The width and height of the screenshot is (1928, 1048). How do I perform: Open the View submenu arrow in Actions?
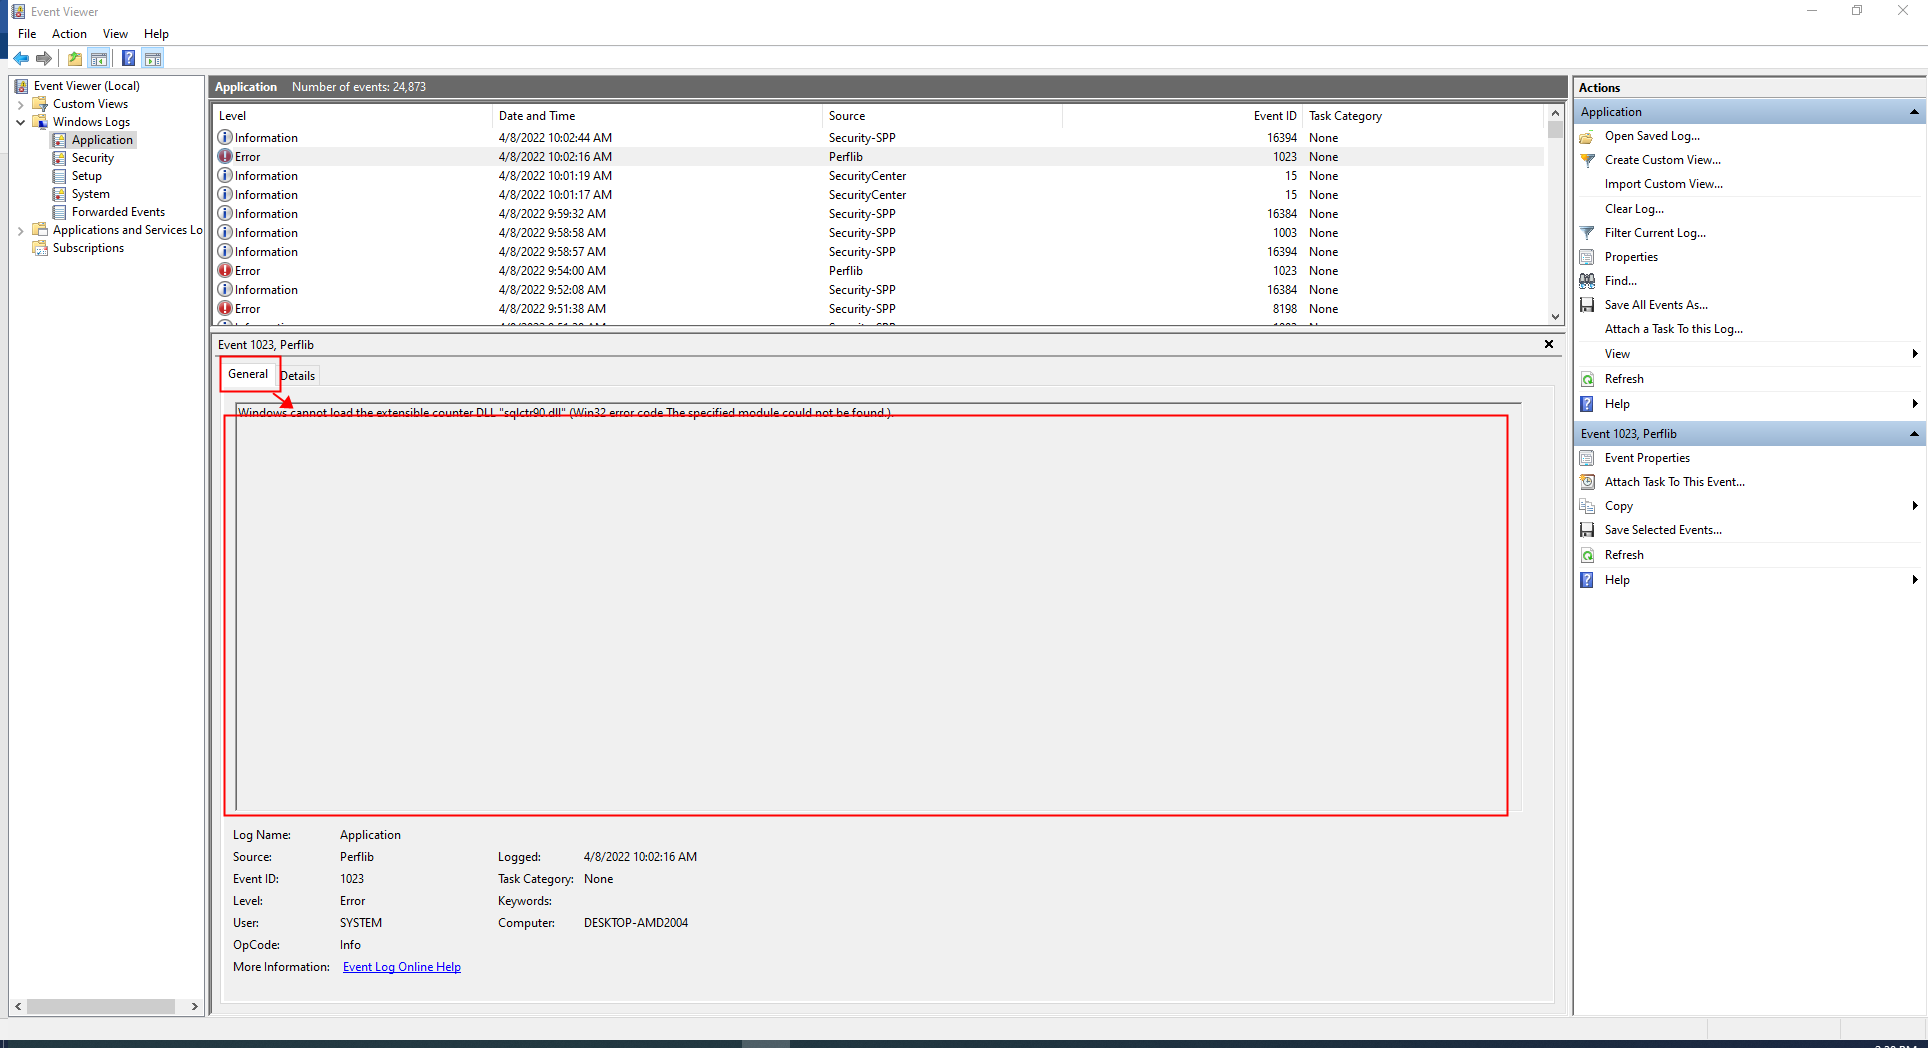pyautogui.click(x=1914, y=354)
